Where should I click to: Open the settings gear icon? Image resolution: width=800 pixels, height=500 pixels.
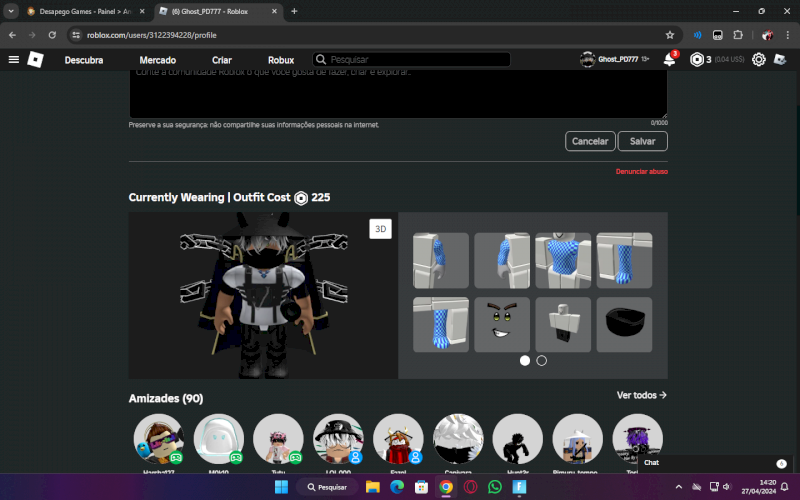click(x=759, y=60)
